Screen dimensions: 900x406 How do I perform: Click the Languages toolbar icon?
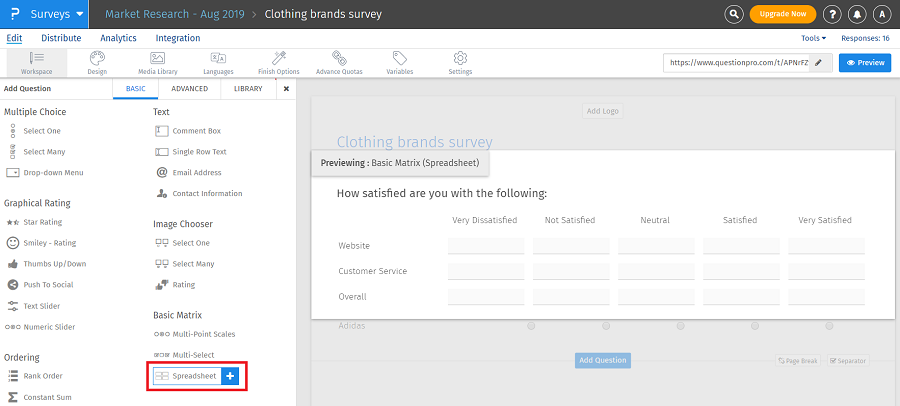(218, 62)
